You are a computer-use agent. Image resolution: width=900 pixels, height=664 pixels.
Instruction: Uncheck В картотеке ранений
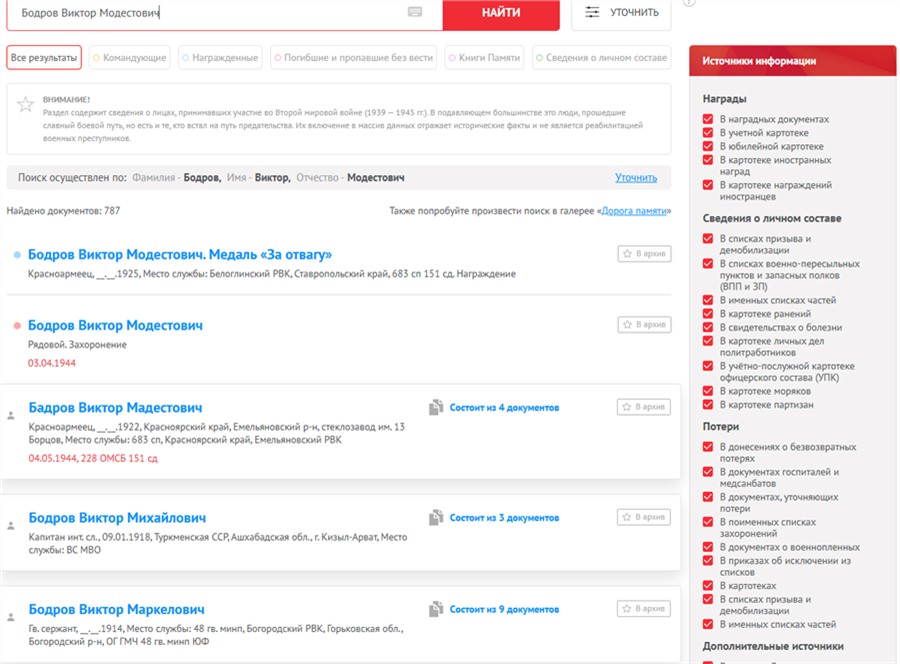click(708, 313)
